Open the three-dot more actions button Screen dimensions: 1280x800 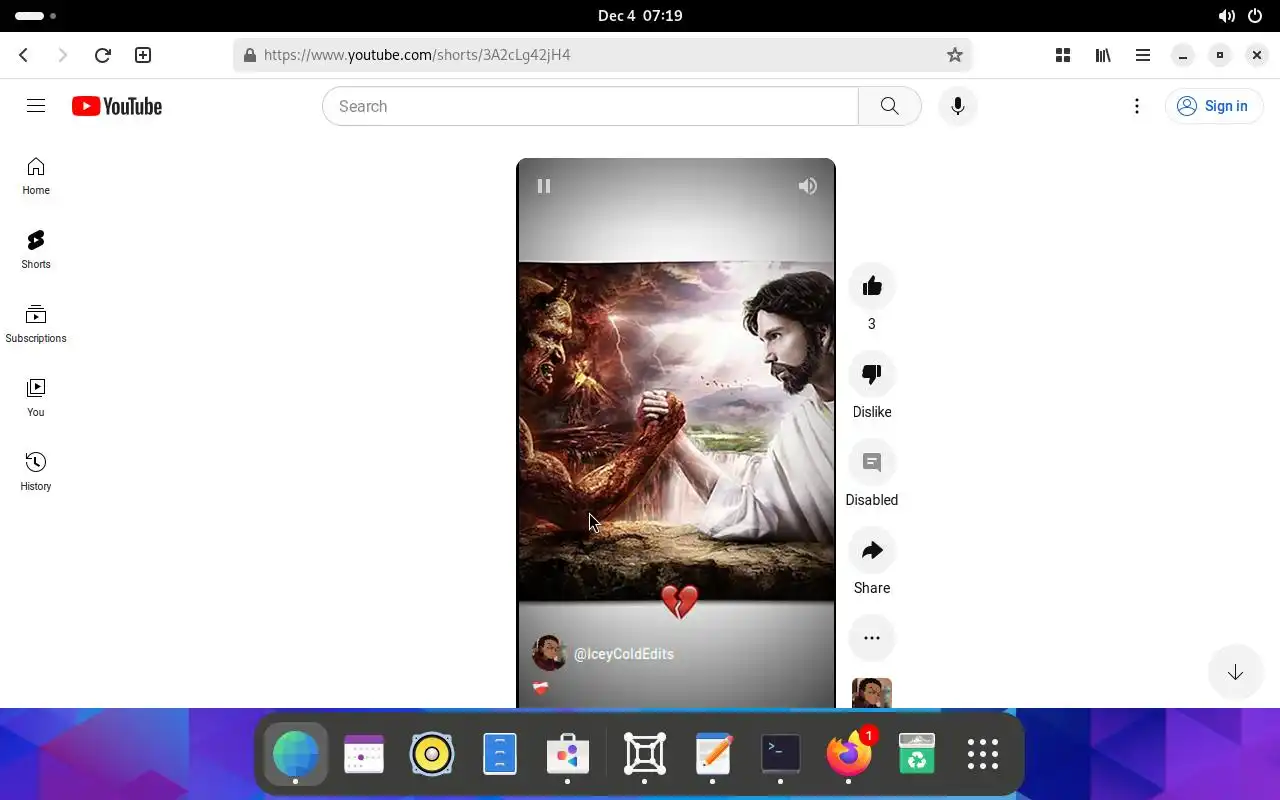(x=872, y=638)
